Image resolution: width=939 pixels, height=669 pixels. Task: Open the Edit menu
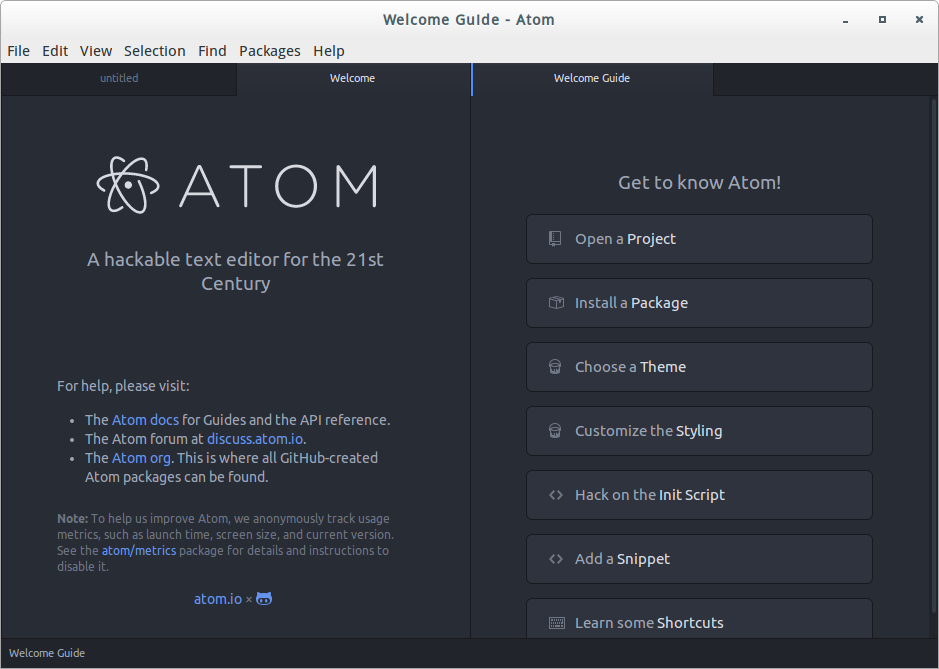click(x=54, y=51)
